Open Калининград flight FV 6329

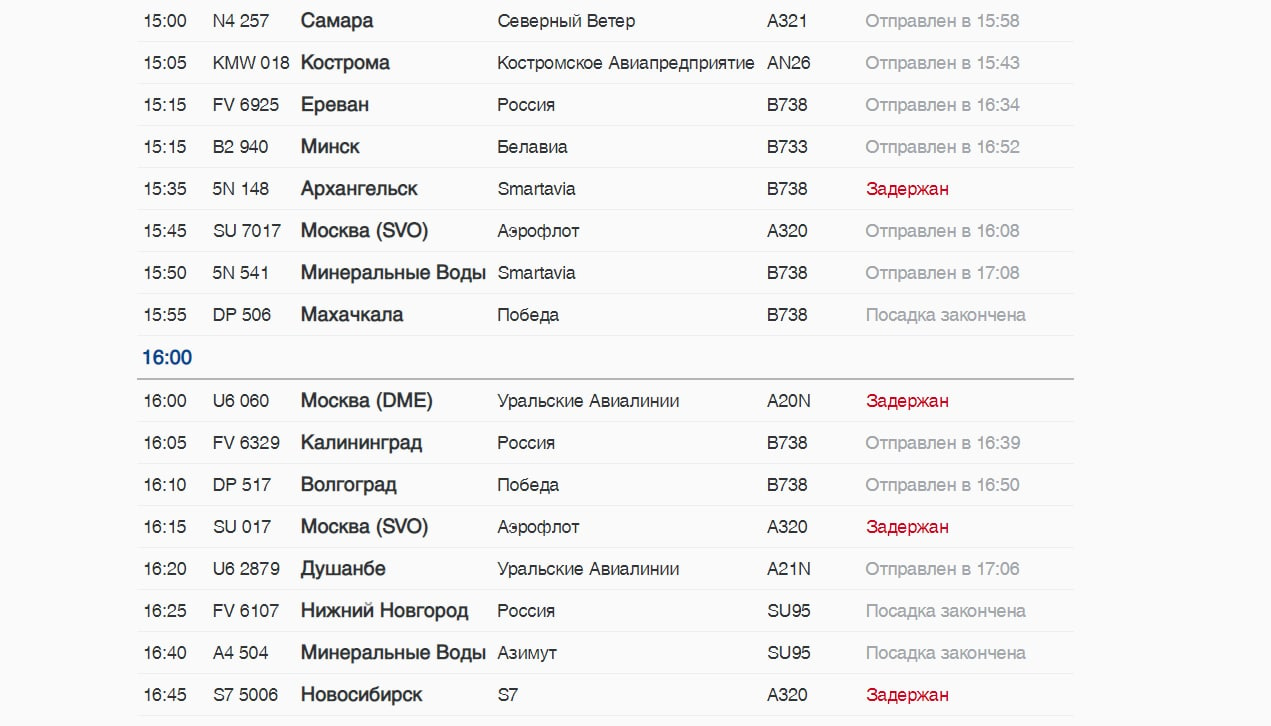[605, 443]
